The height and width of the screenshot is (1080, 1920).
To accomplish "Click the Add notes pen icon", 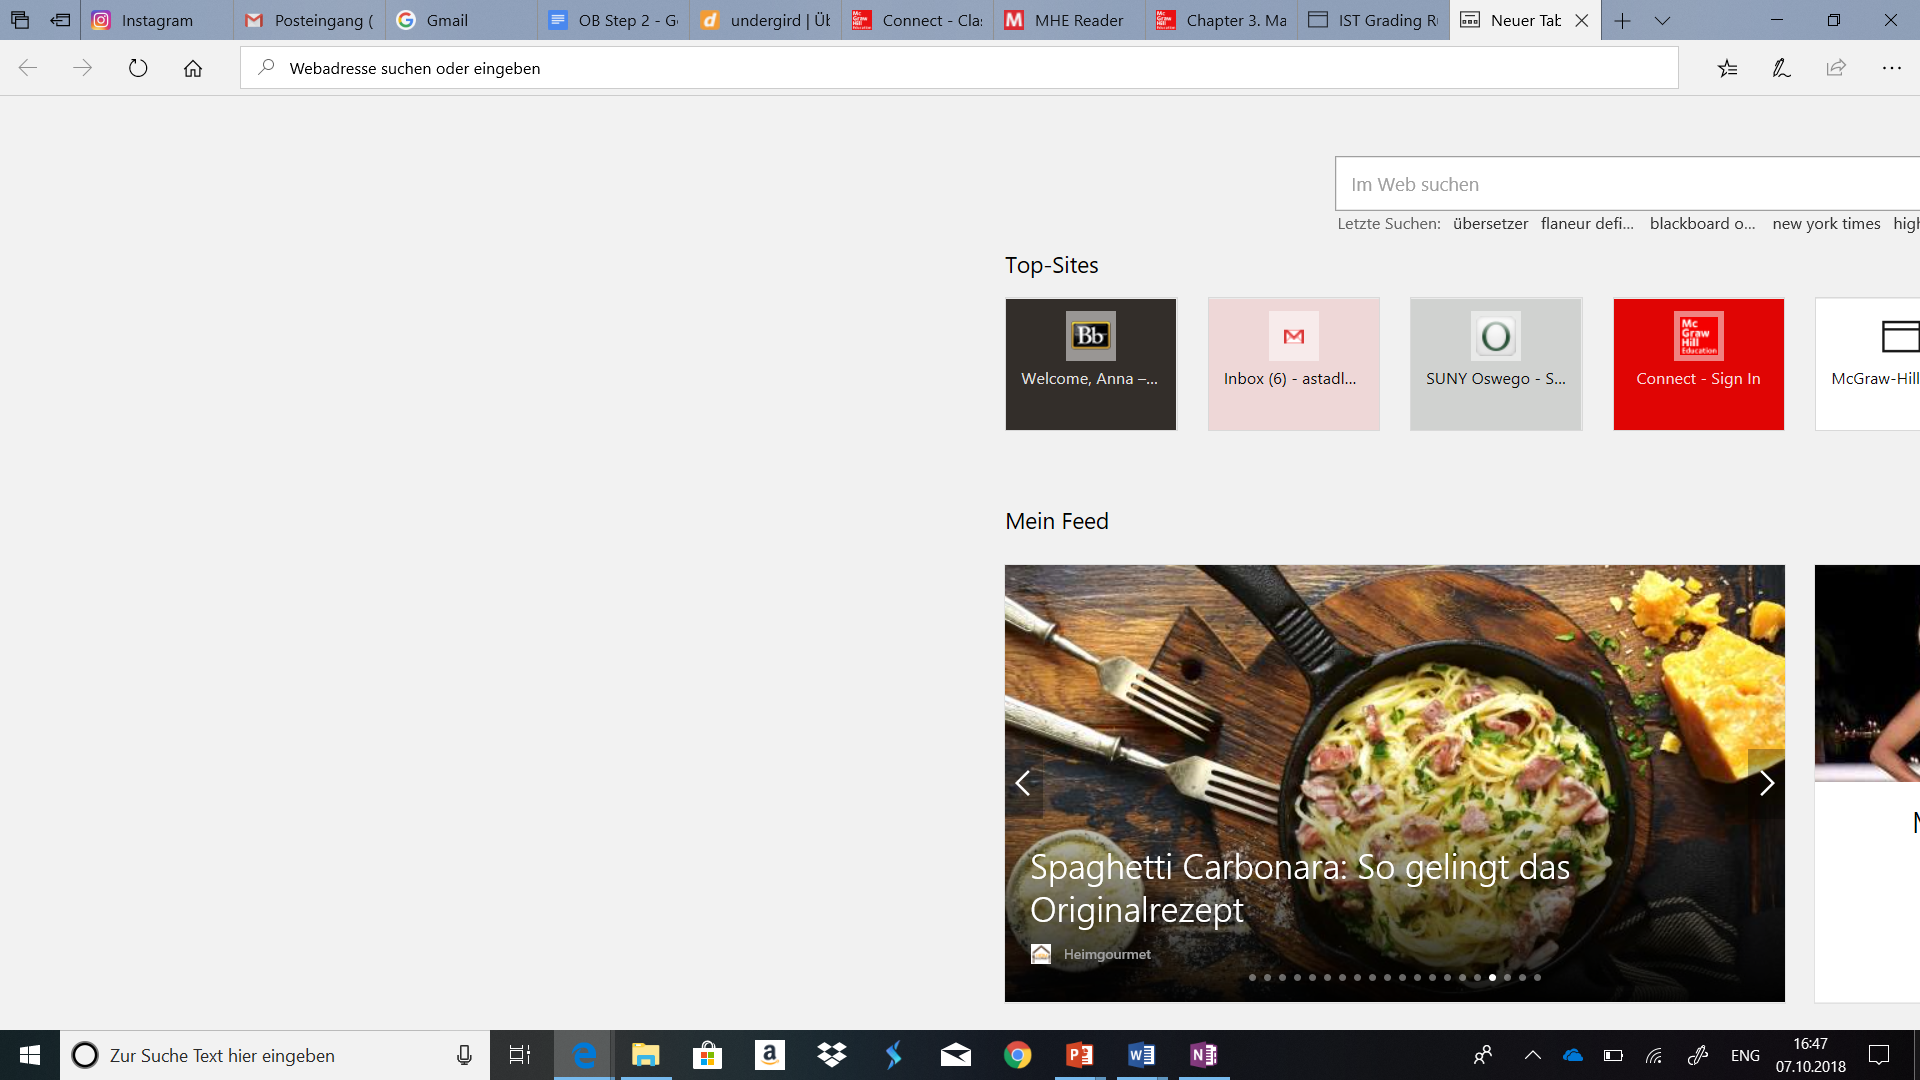I will tap(1781, 68).
